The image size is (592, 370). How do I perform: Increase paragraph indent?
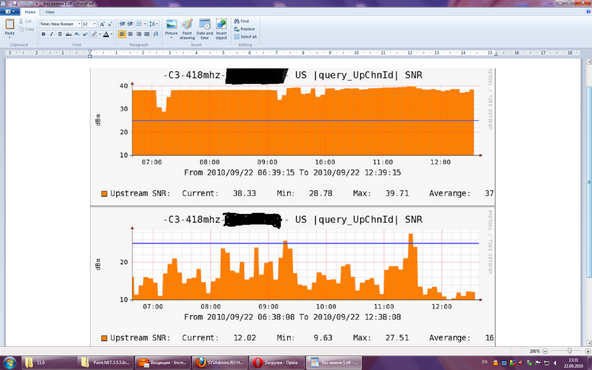tap(130, 24)
